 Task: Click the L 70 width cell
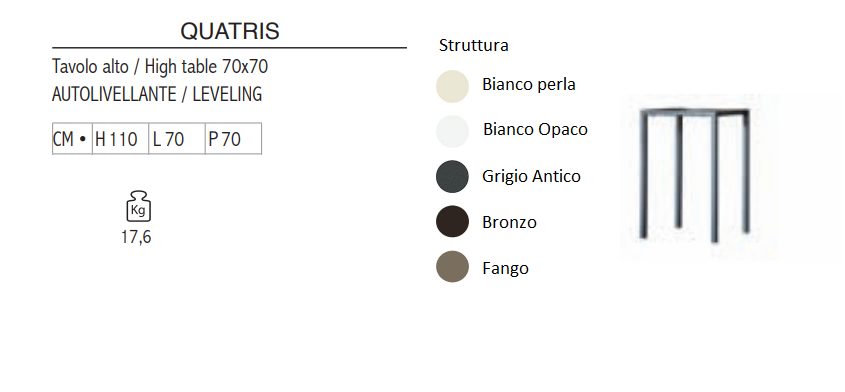pyautogui.click(x=177, y=139)
